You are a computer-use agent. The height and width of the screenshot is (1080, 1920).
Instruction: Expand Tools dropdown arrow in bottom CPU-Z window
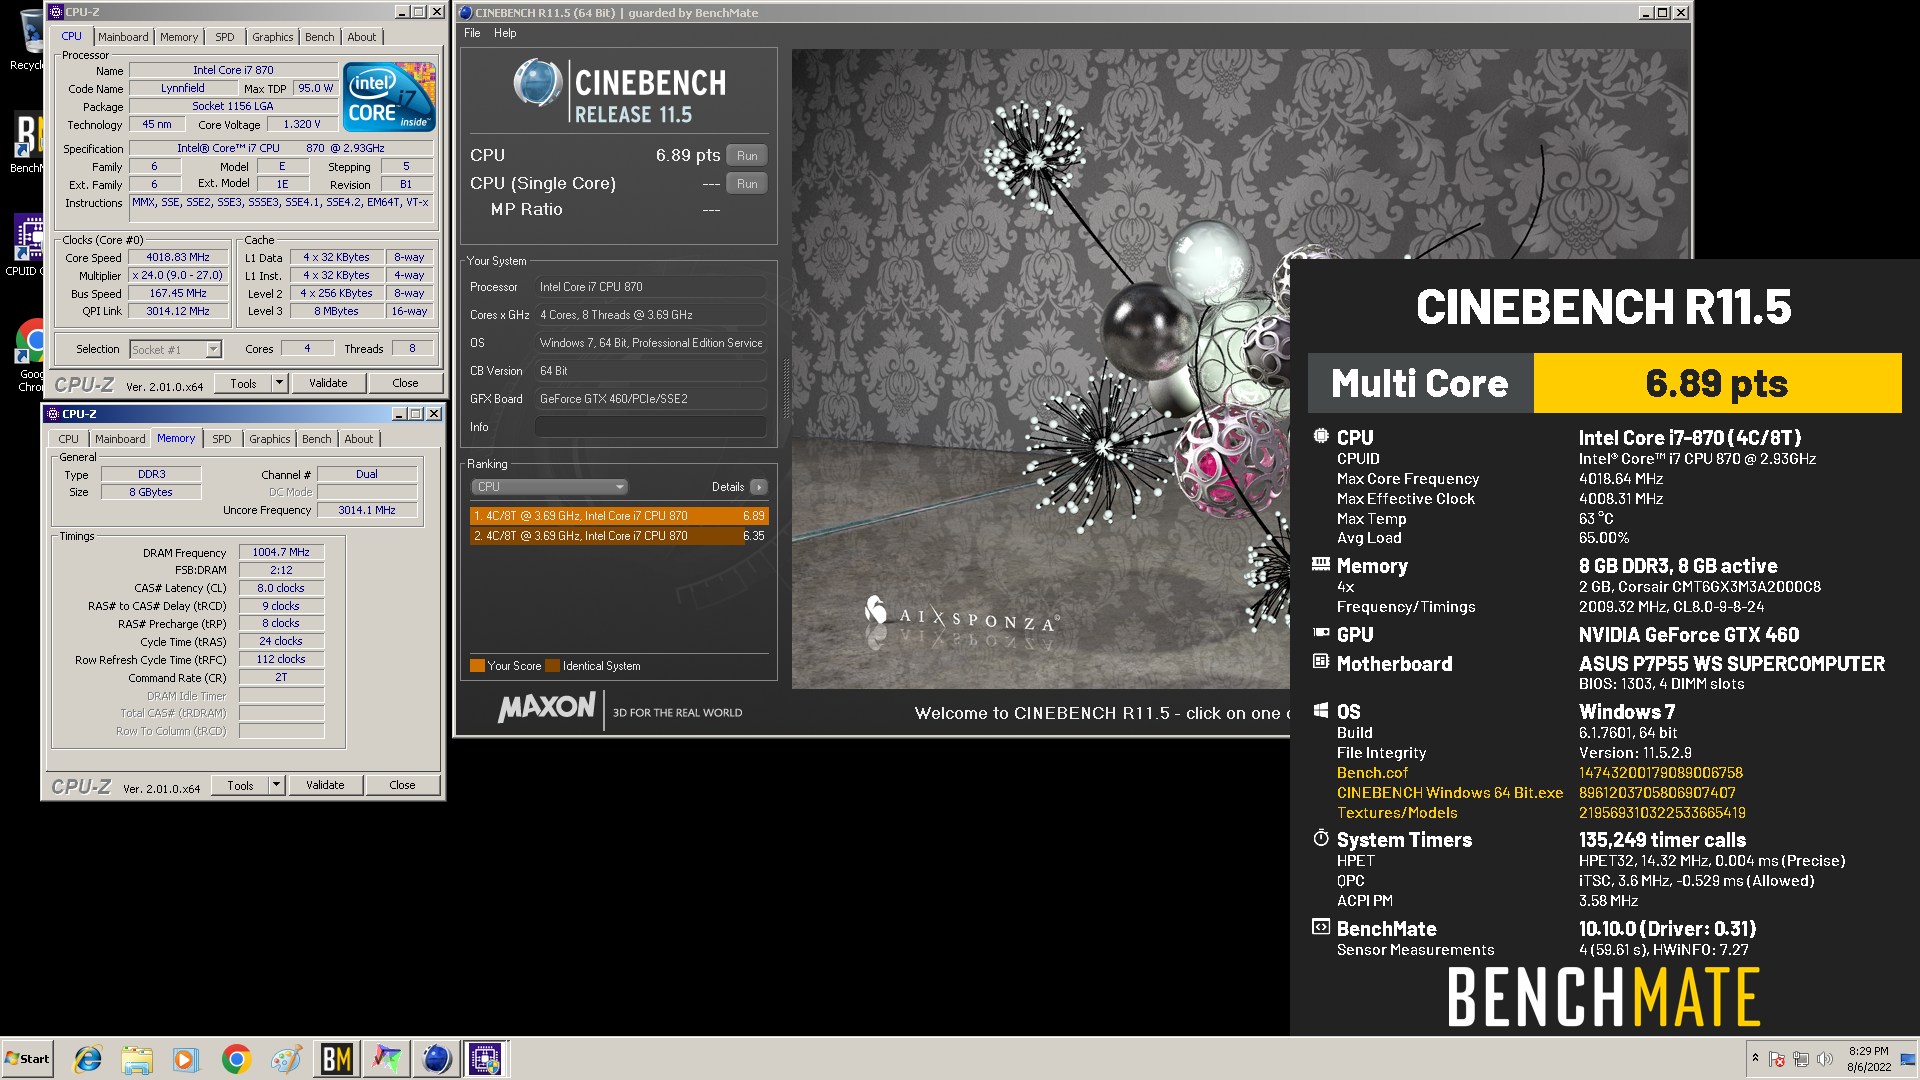click(277, 786)
